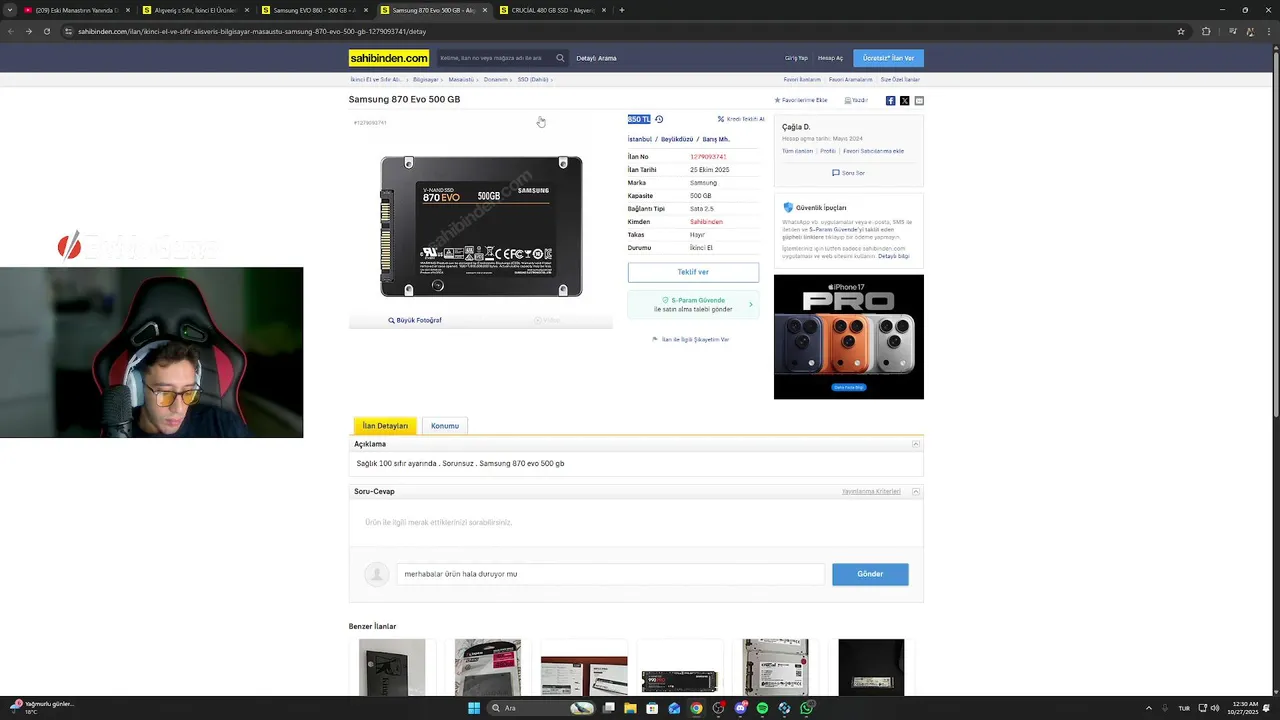Switch to Samsung EVO 860 - 500 GB tab
The height and width of the screenshot is (720, 1280).
315,10
